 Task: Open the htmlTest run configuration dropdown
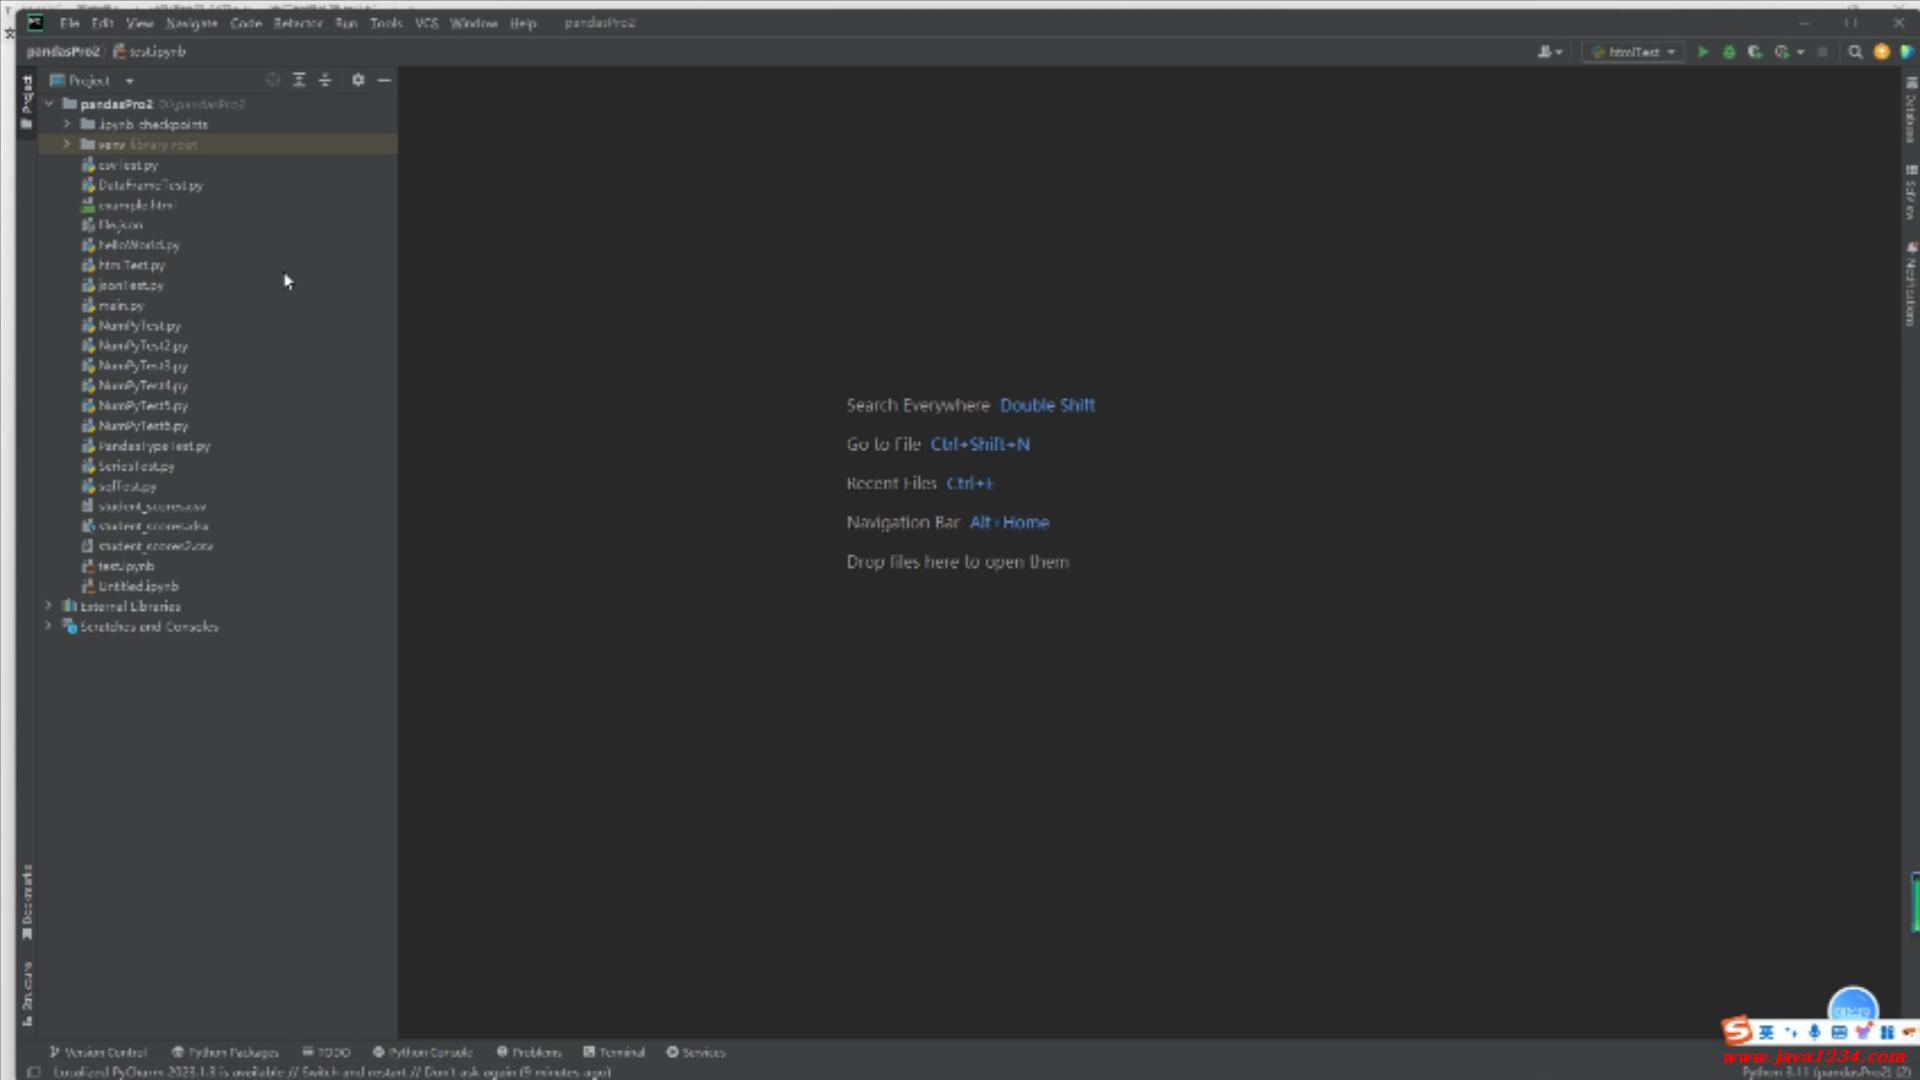(x=1633, y=52)
